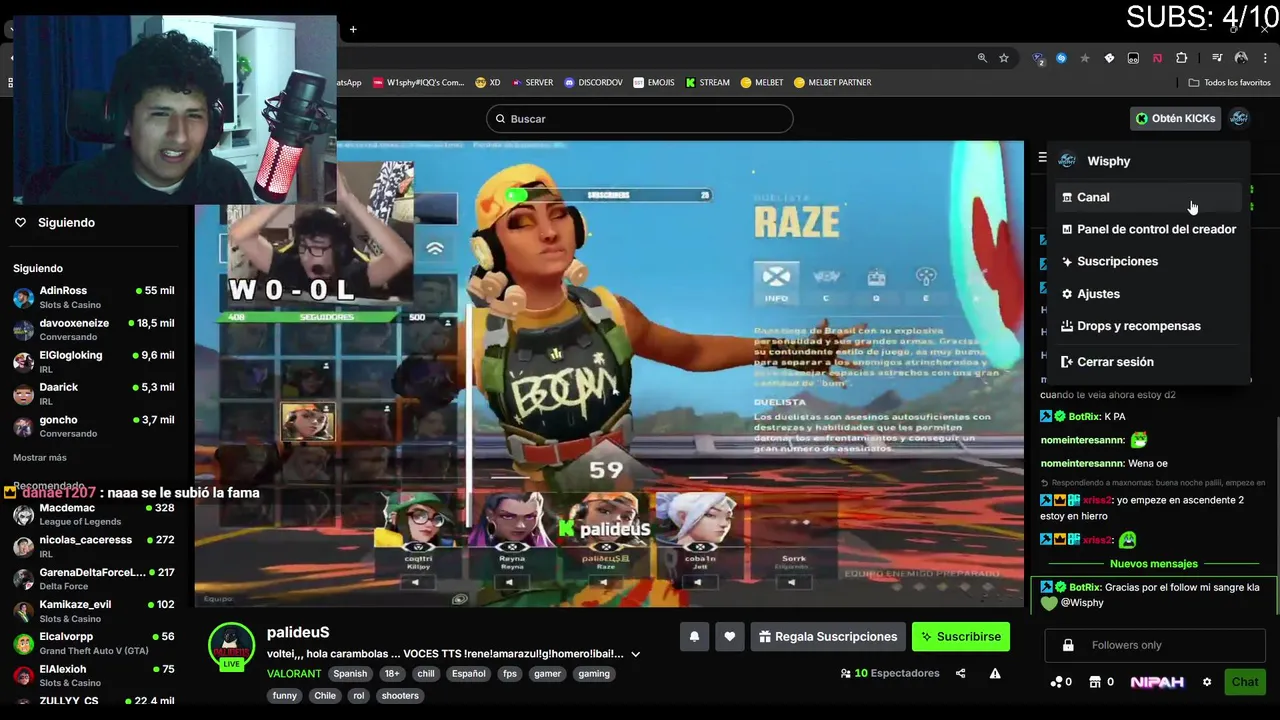Follow the channel with the heart icon

tap(730, 637)
